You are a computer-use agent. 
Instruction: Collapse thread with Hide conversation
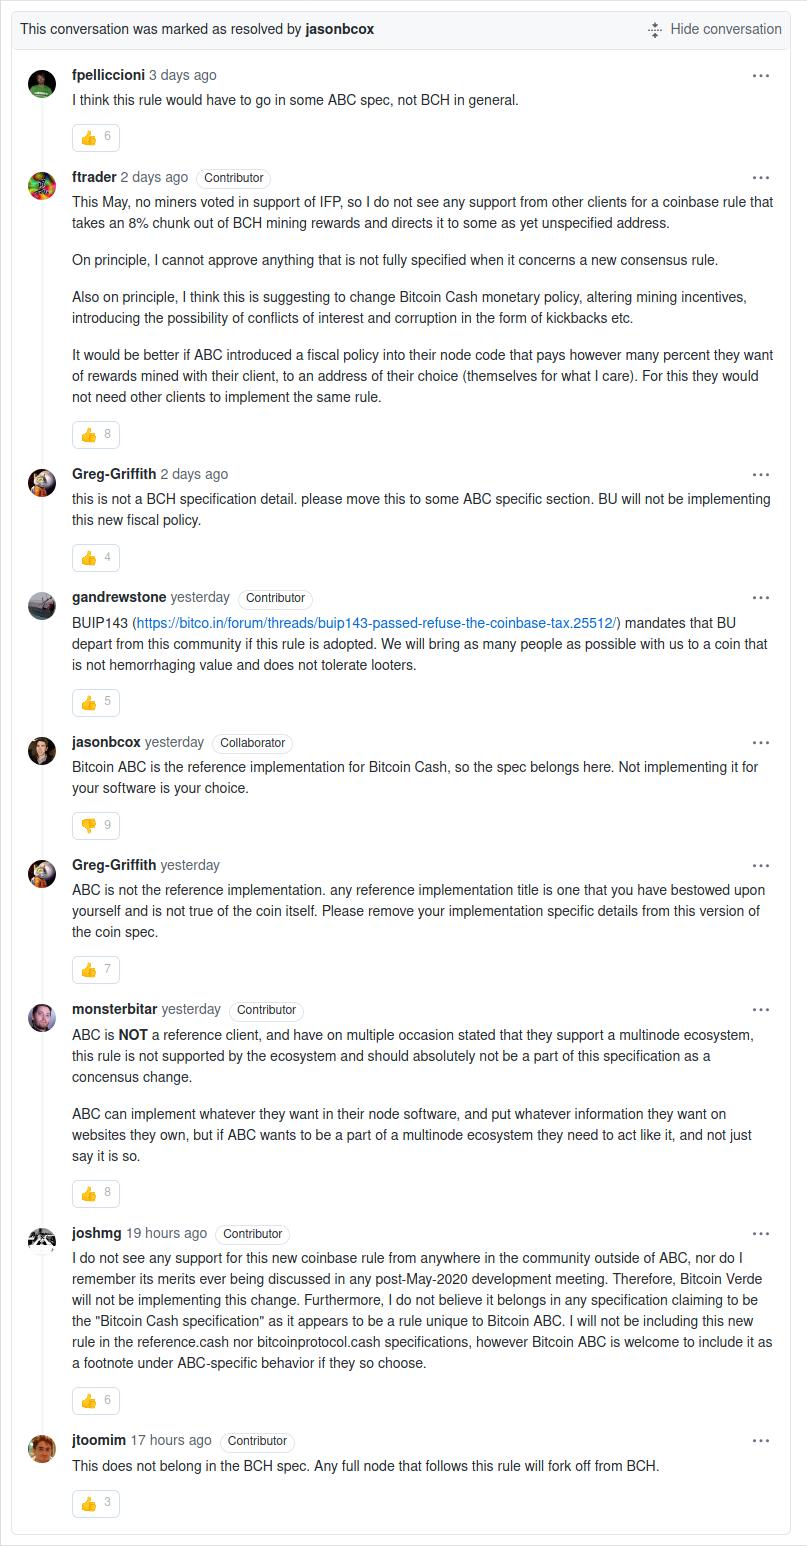click(714, 29)
